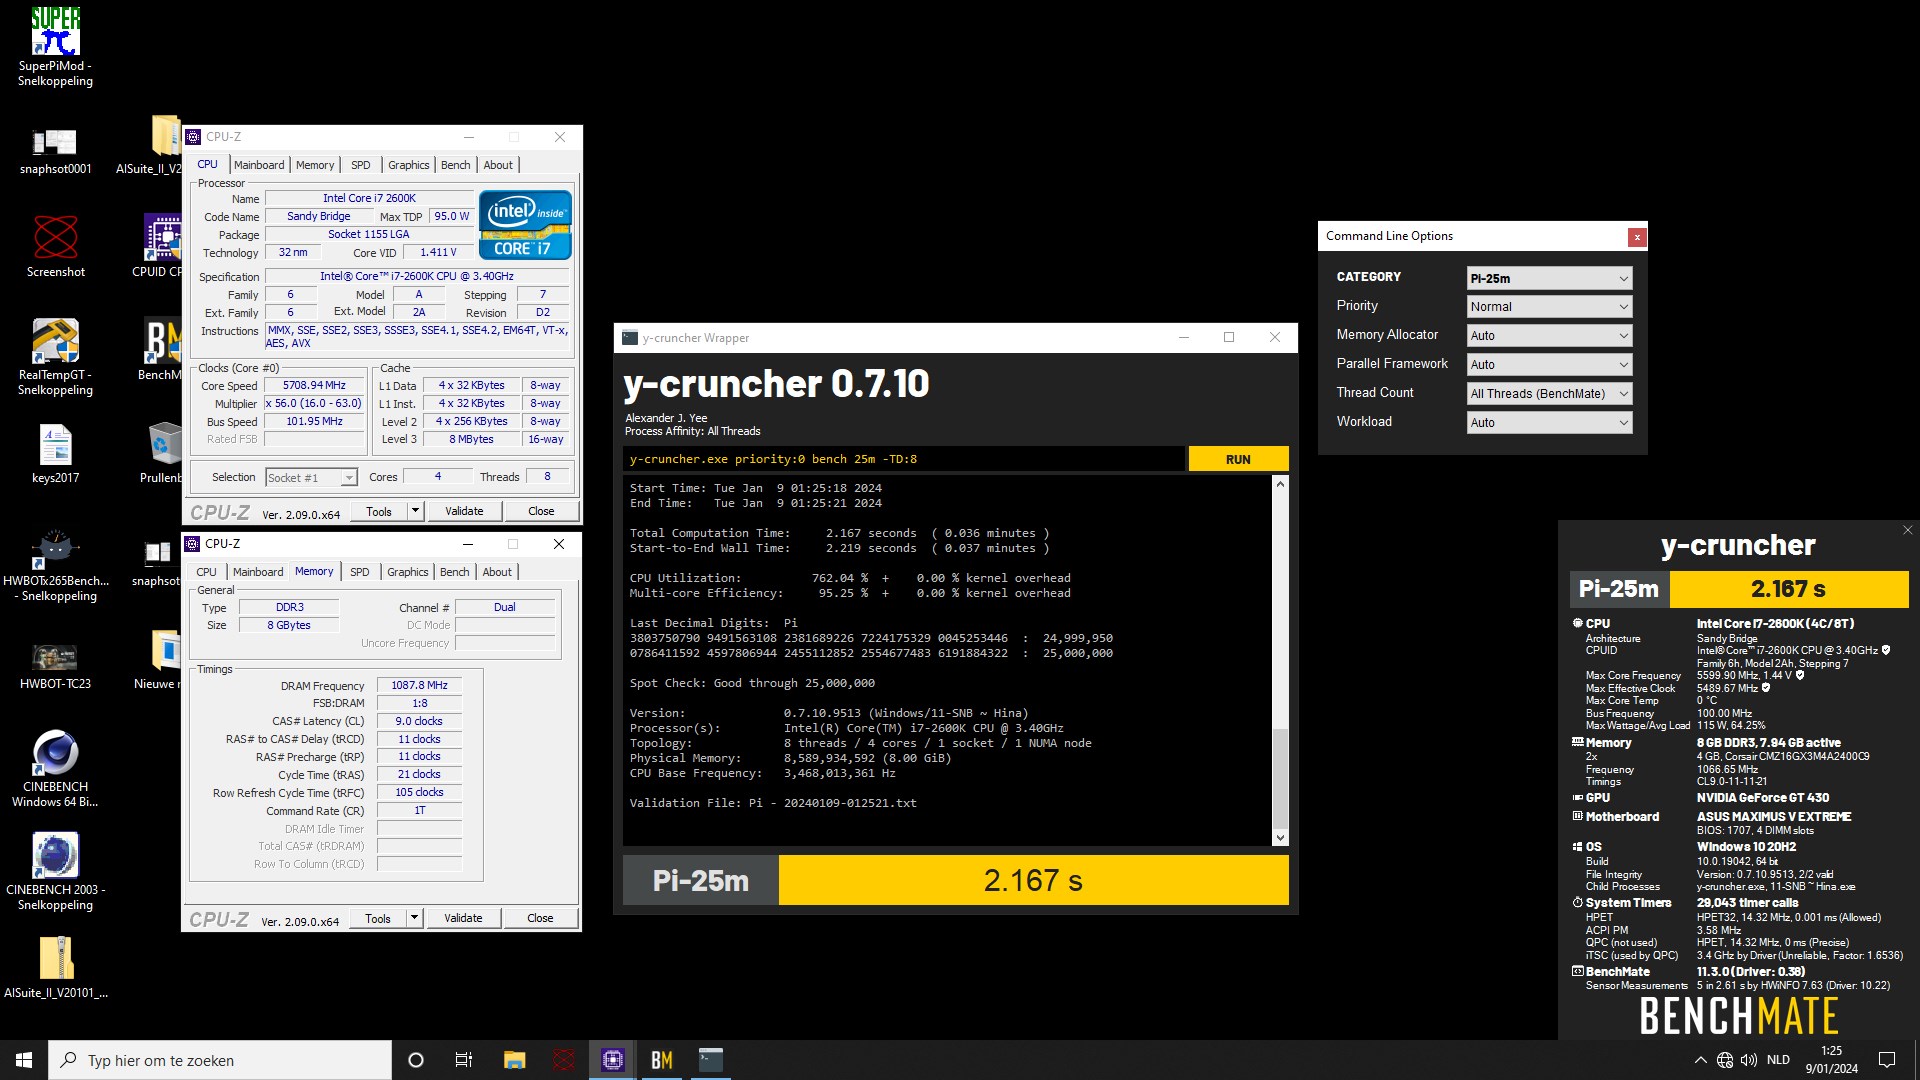Click Validate in bottom CPU-Z window
The height and width of the screenshot is (1080, 1920).
tap(463, 918)
